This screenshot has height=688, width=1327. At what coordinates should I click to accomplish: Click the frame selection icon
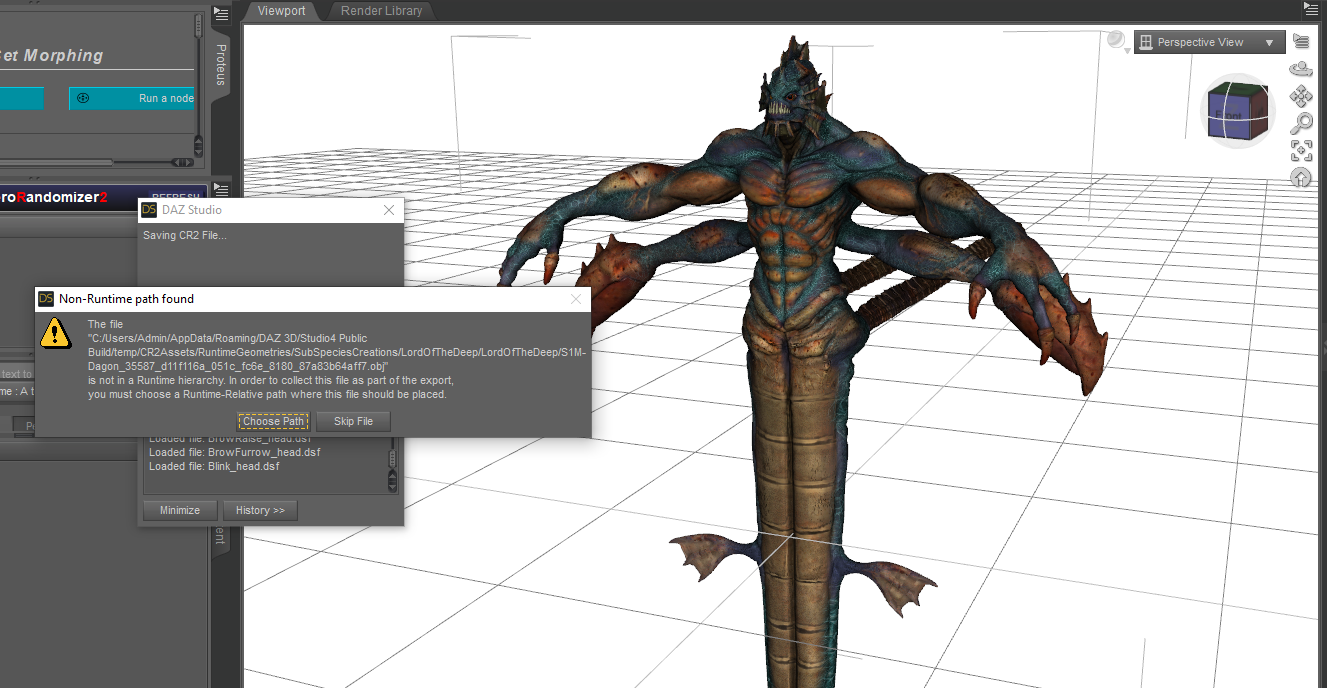1301,151
